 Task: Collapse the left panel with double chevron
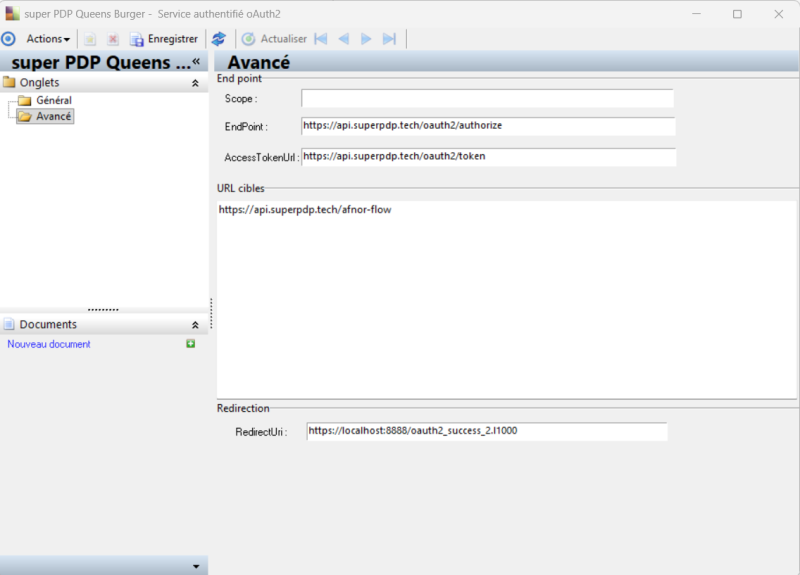[196, 62]
